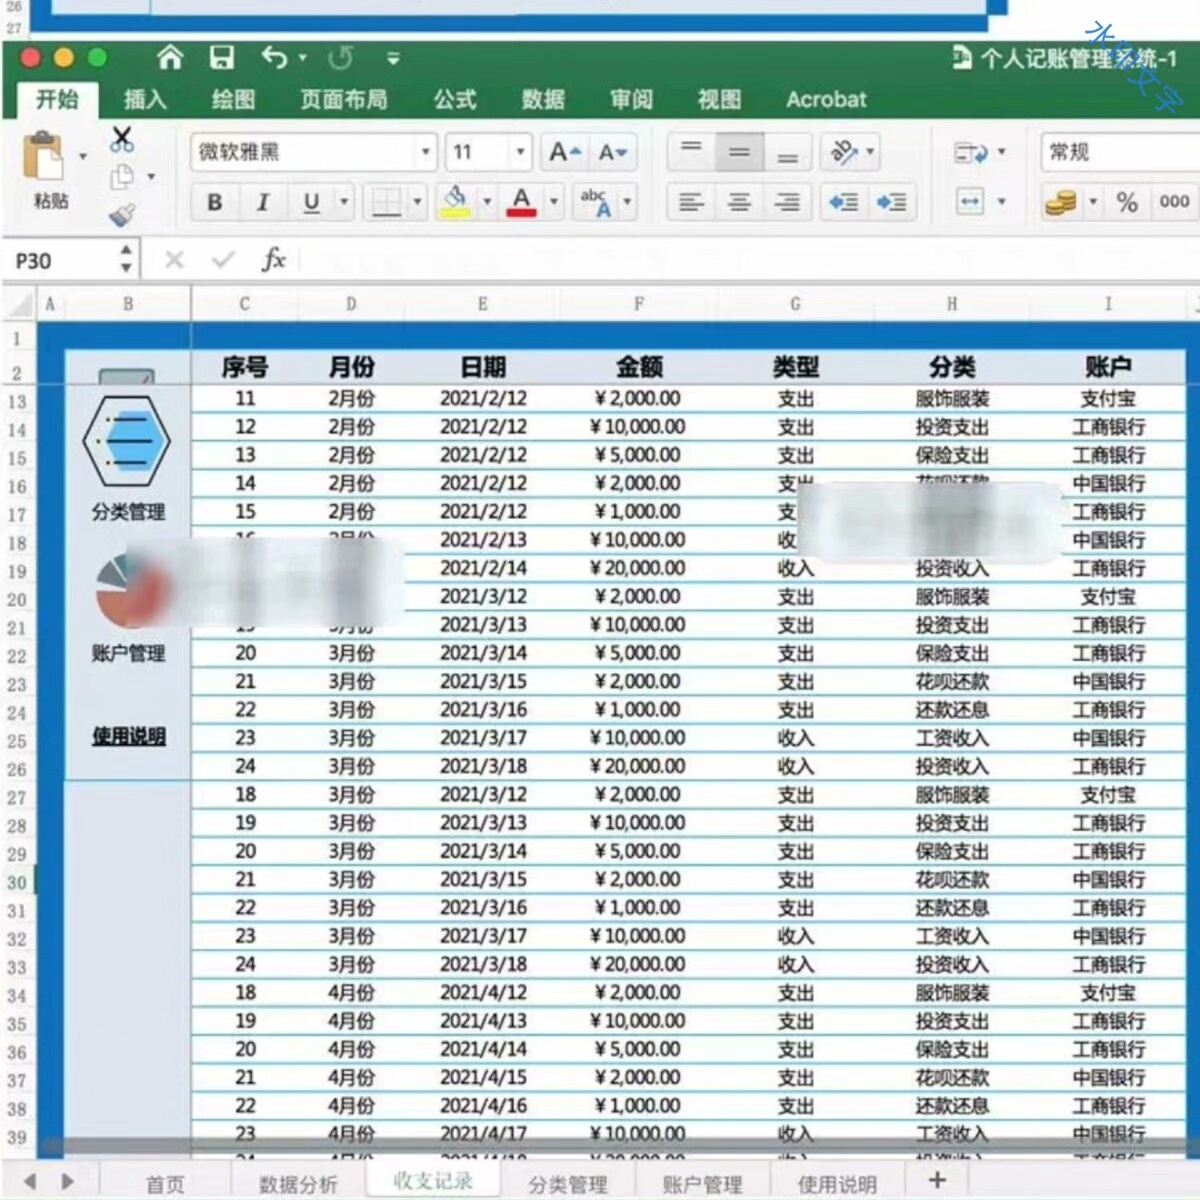
Task: Decrease indent
Action: click(x=843, y=203)
